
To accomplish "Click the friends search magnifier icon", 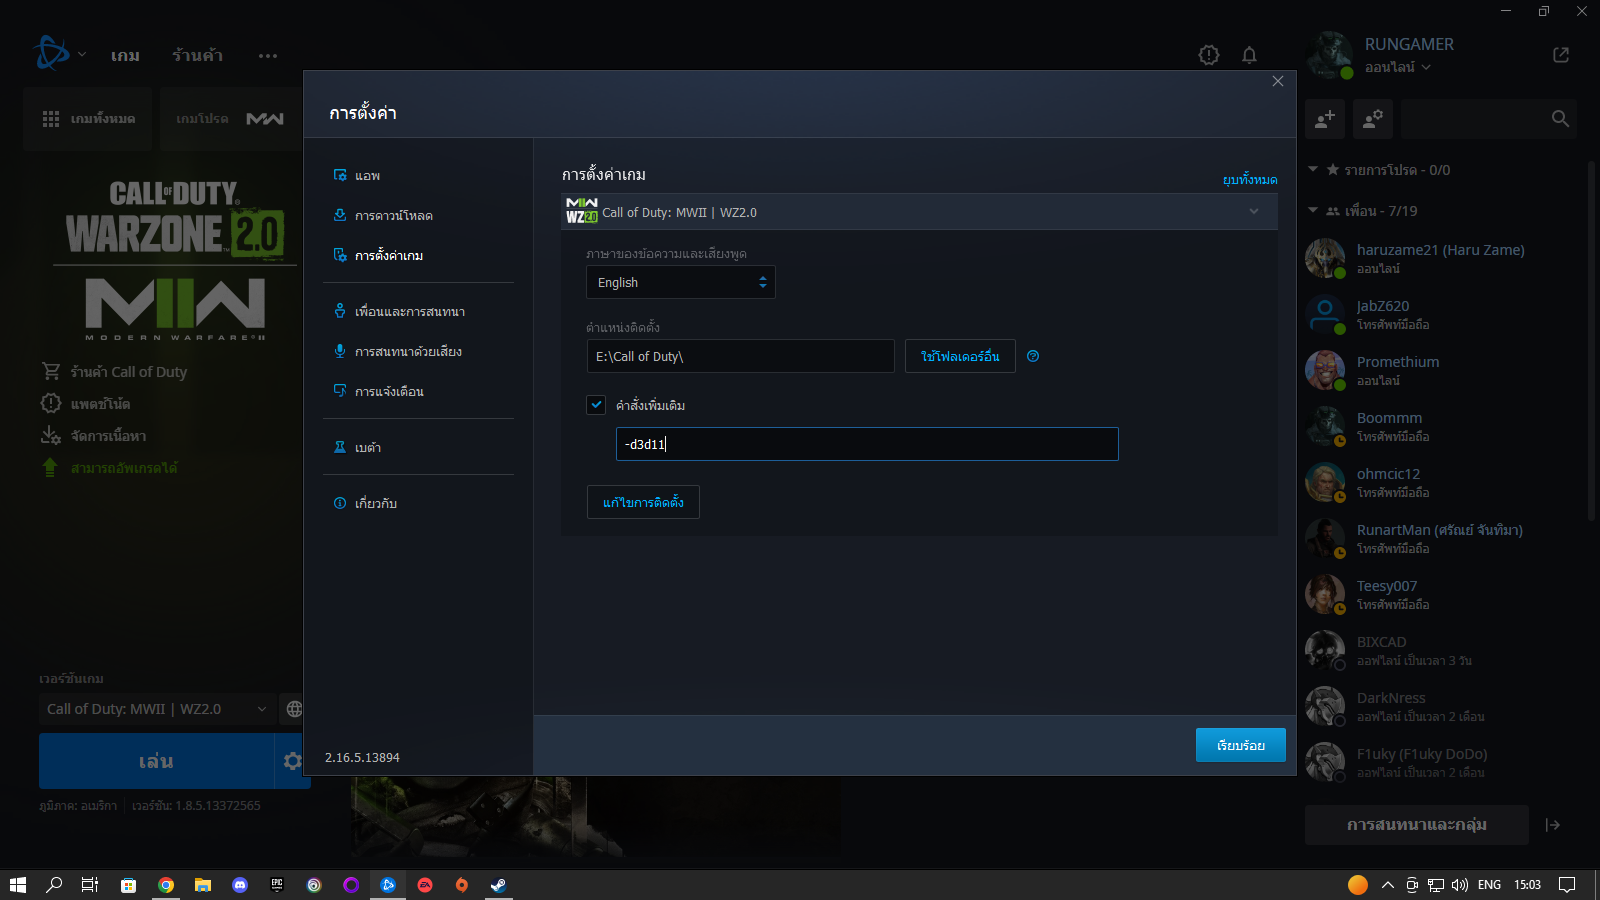I will 1560,119.
